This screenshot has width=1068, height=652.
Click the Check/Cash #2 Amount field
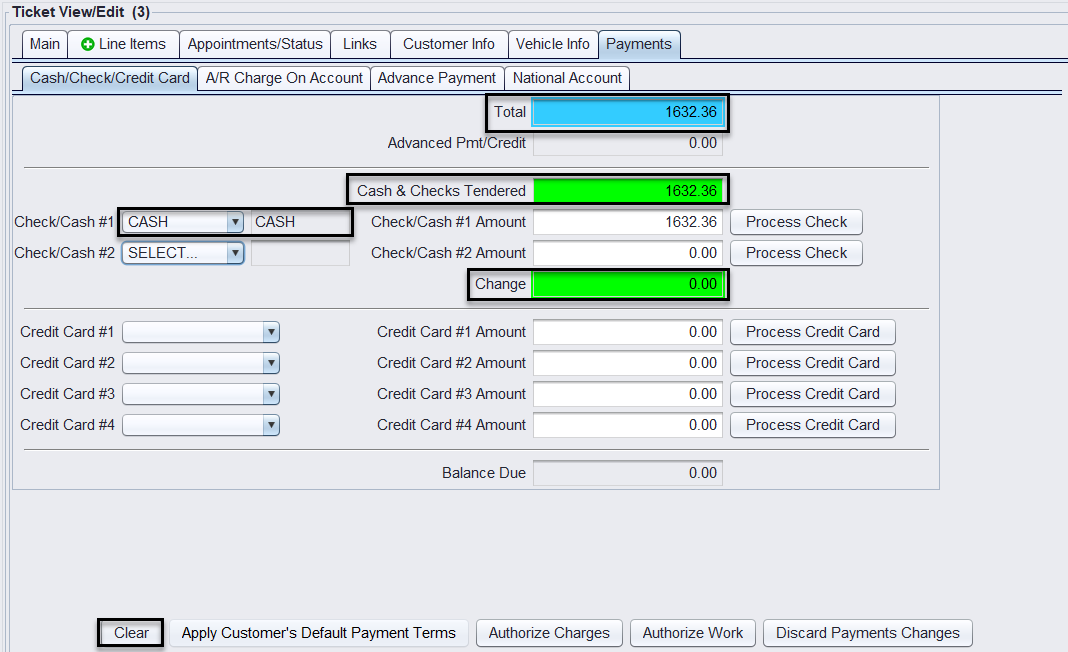click(627, 253)
